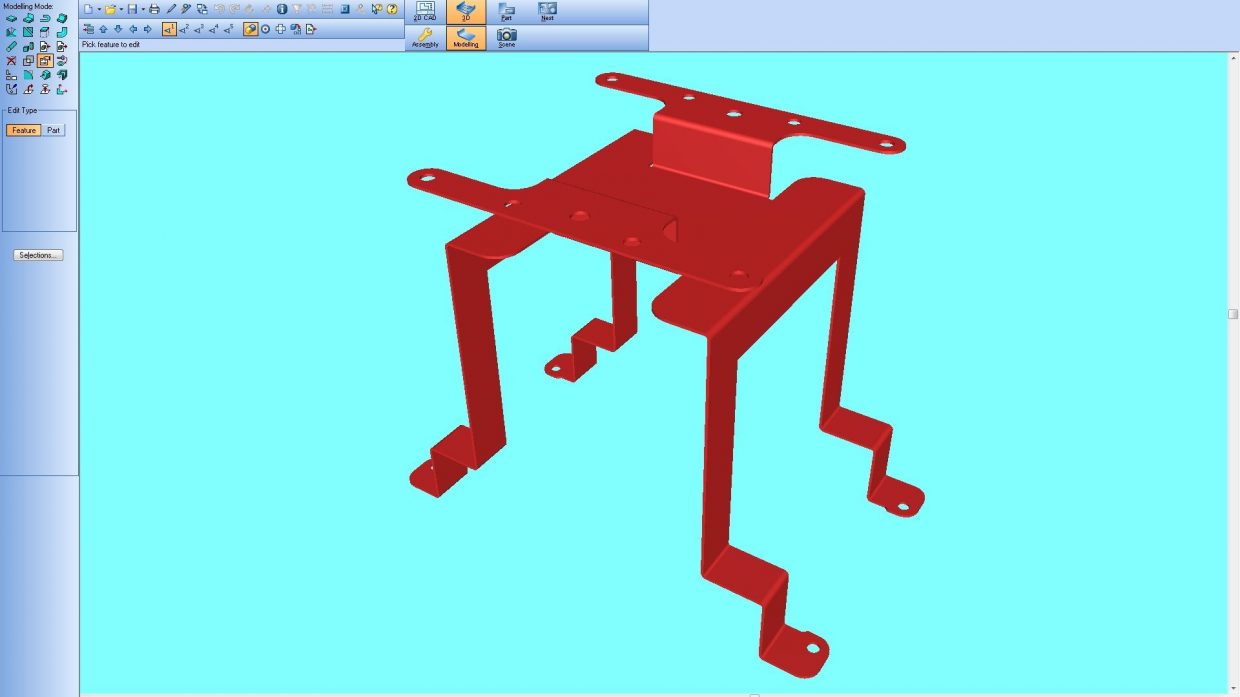Image resolution: width=1240 pixels, height=697 pixels.
Task: Expand the Open folder dropdown arrow
Action: [x=121, y=9]
